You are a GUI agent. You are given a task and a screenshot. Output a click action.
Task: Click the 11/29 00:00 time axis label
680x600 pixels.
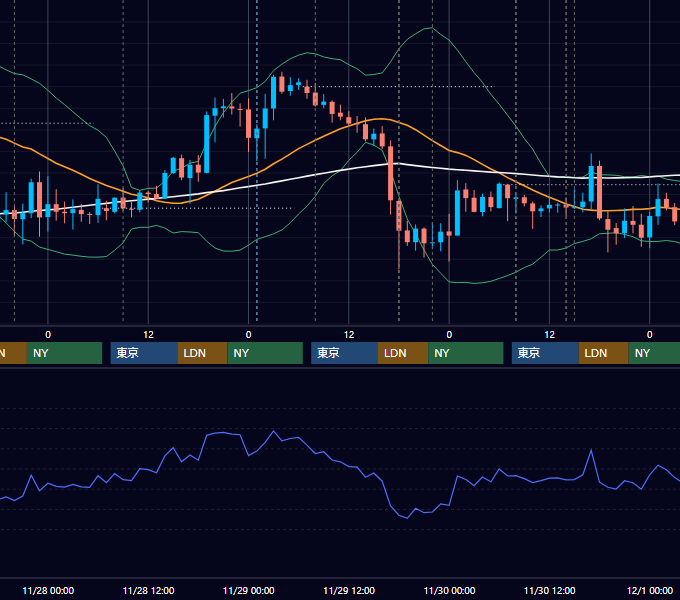[x=248, y=590]
